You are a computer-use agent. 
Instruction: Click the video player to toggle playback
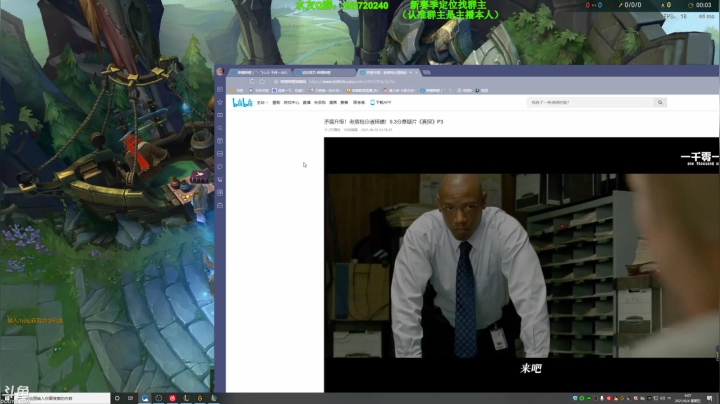tap(521, 265)
